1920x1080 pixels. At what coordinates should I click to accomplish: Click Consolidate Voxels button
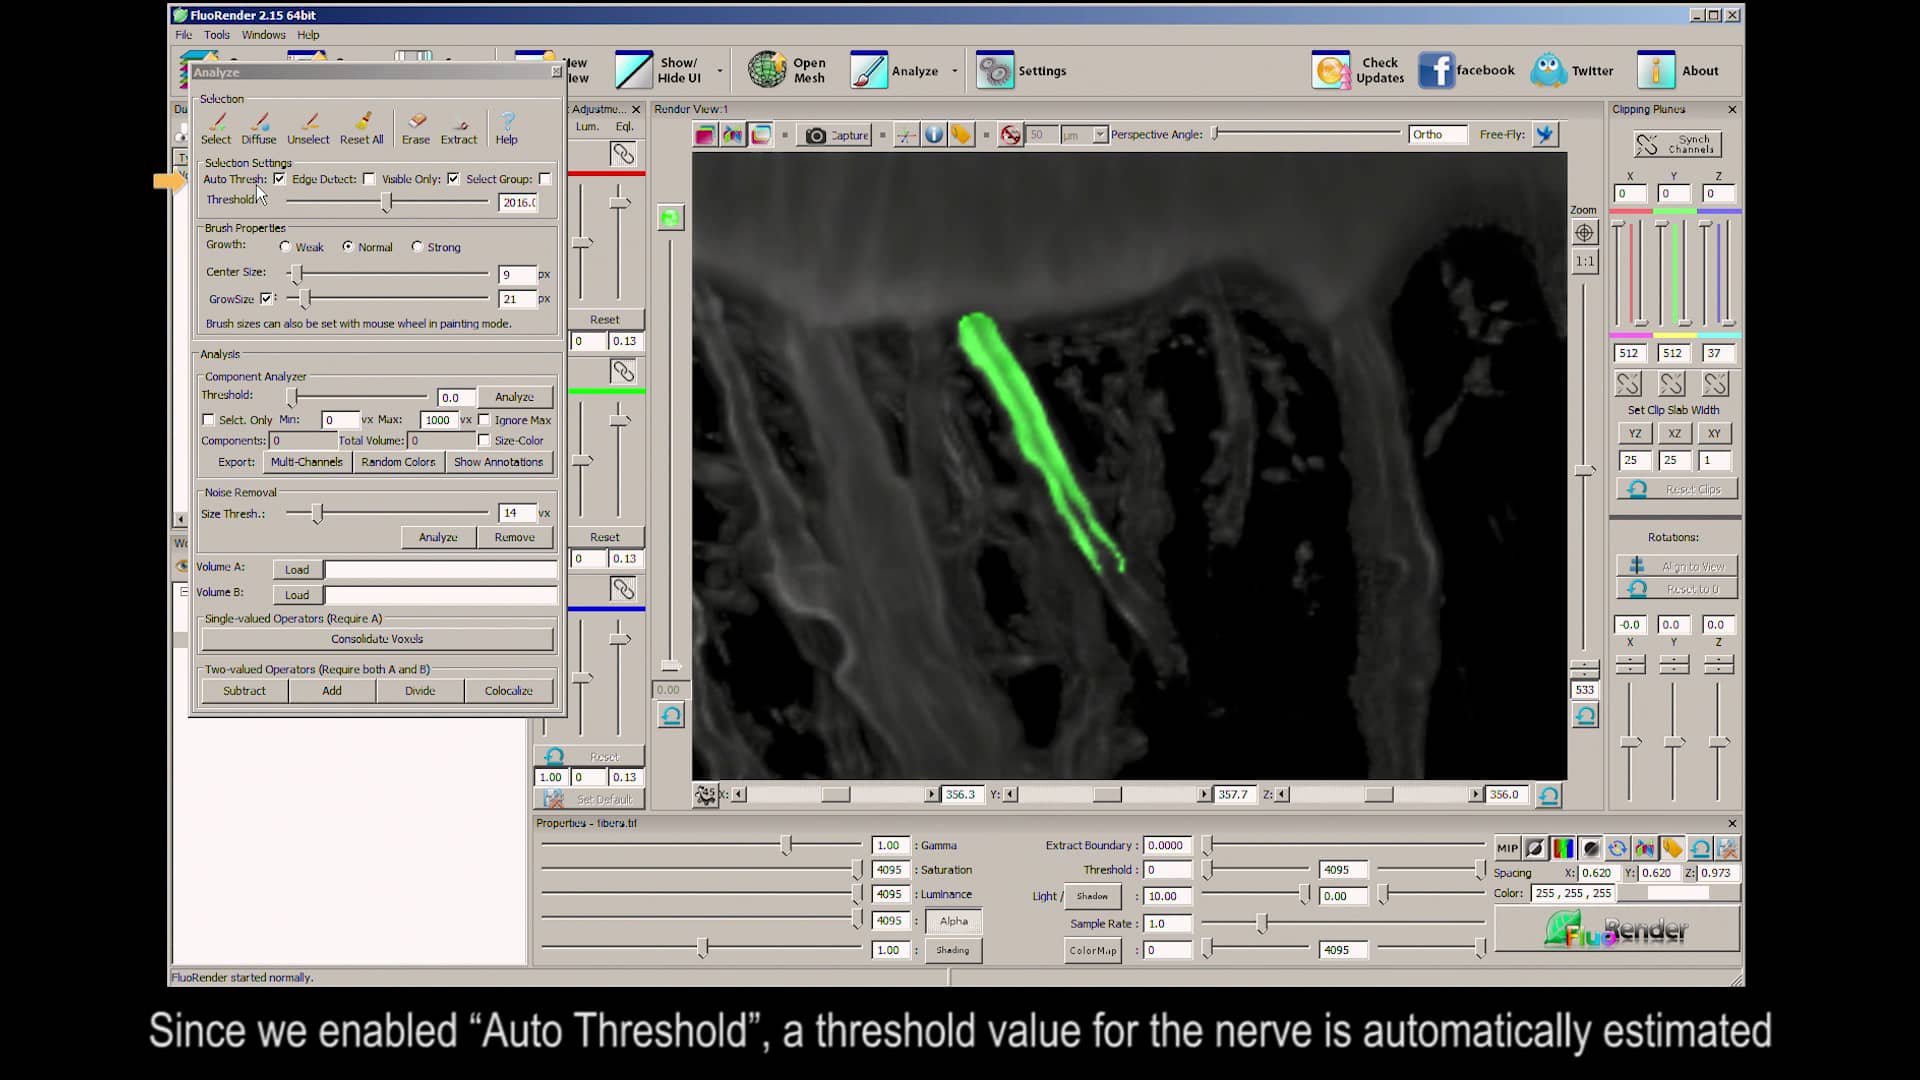[377, 639]
